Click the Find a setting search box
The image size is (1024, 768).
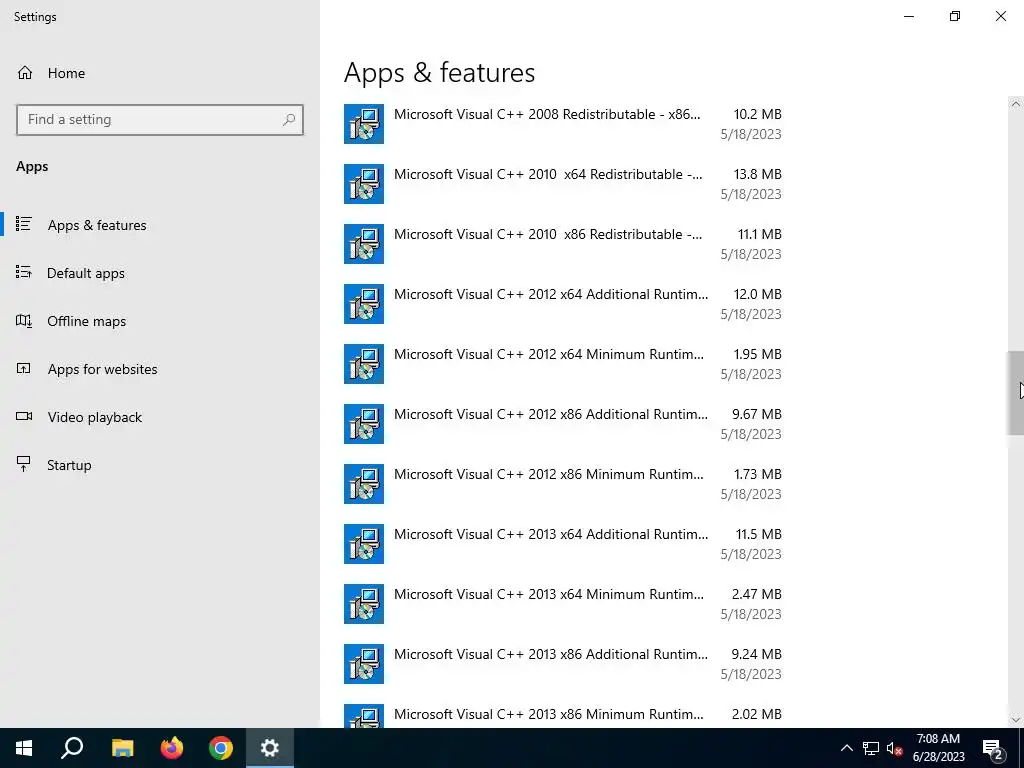(160, 120)
